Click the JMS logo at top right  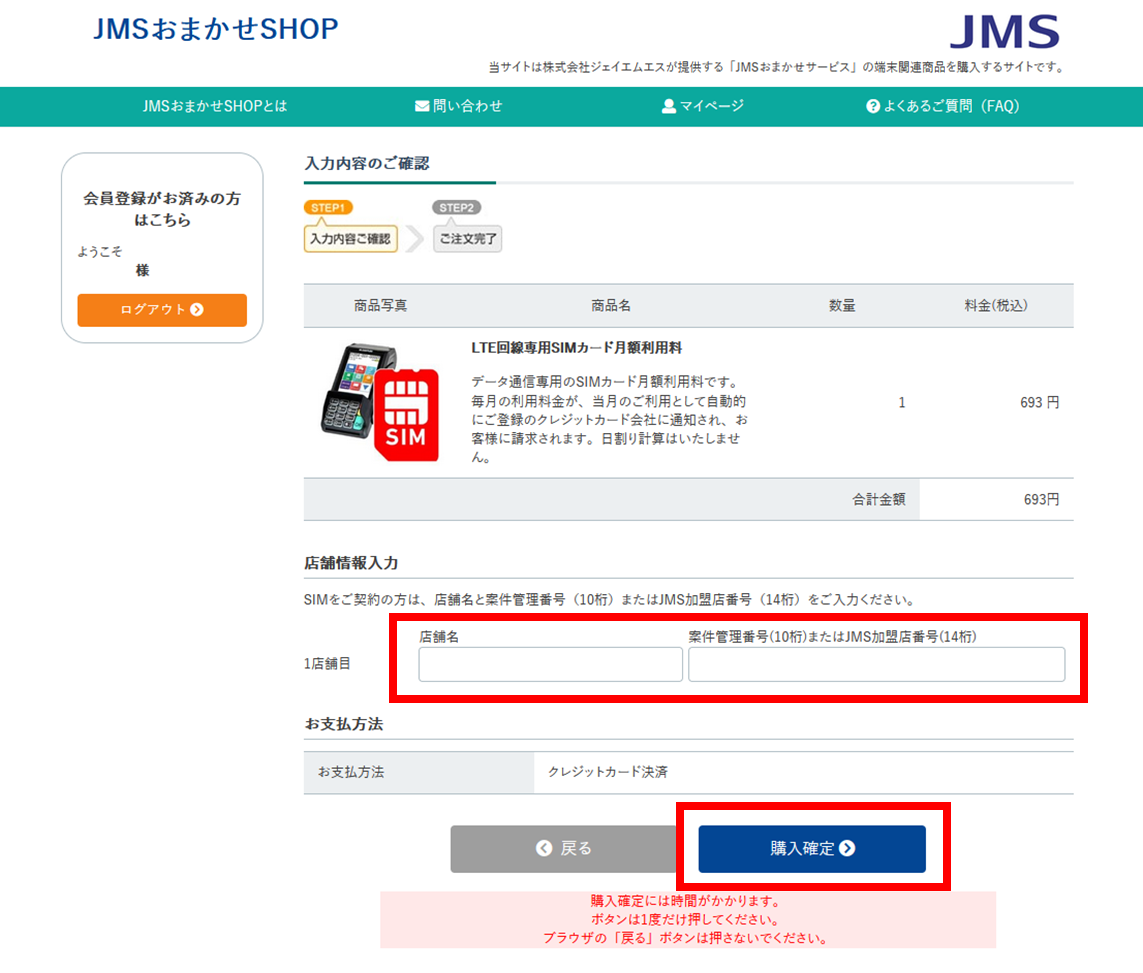point(1004,31)
